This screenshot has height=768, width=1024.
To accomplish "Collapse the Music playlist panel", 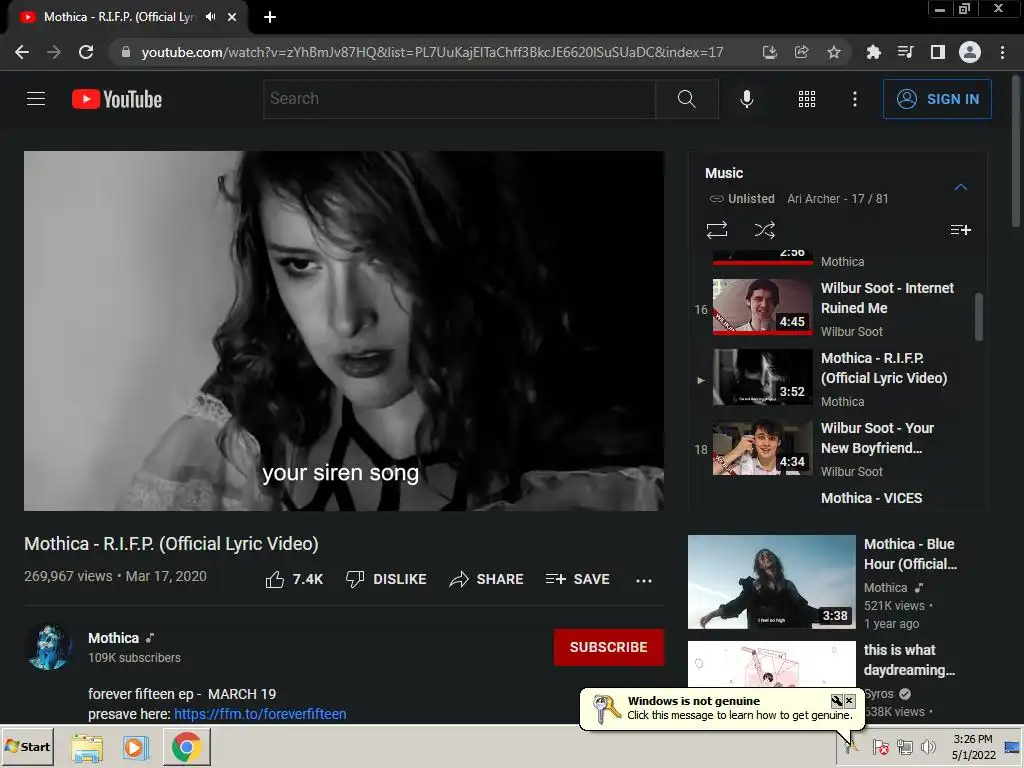I will click(x=960, y=187).
